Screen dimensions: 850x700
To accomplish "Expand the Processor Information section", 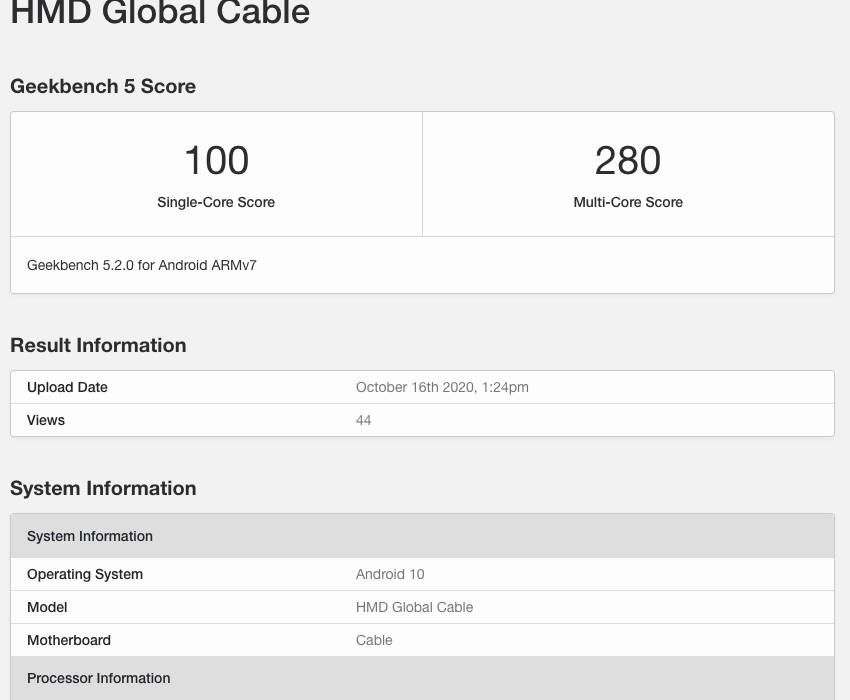I will (x=98, y=678).
